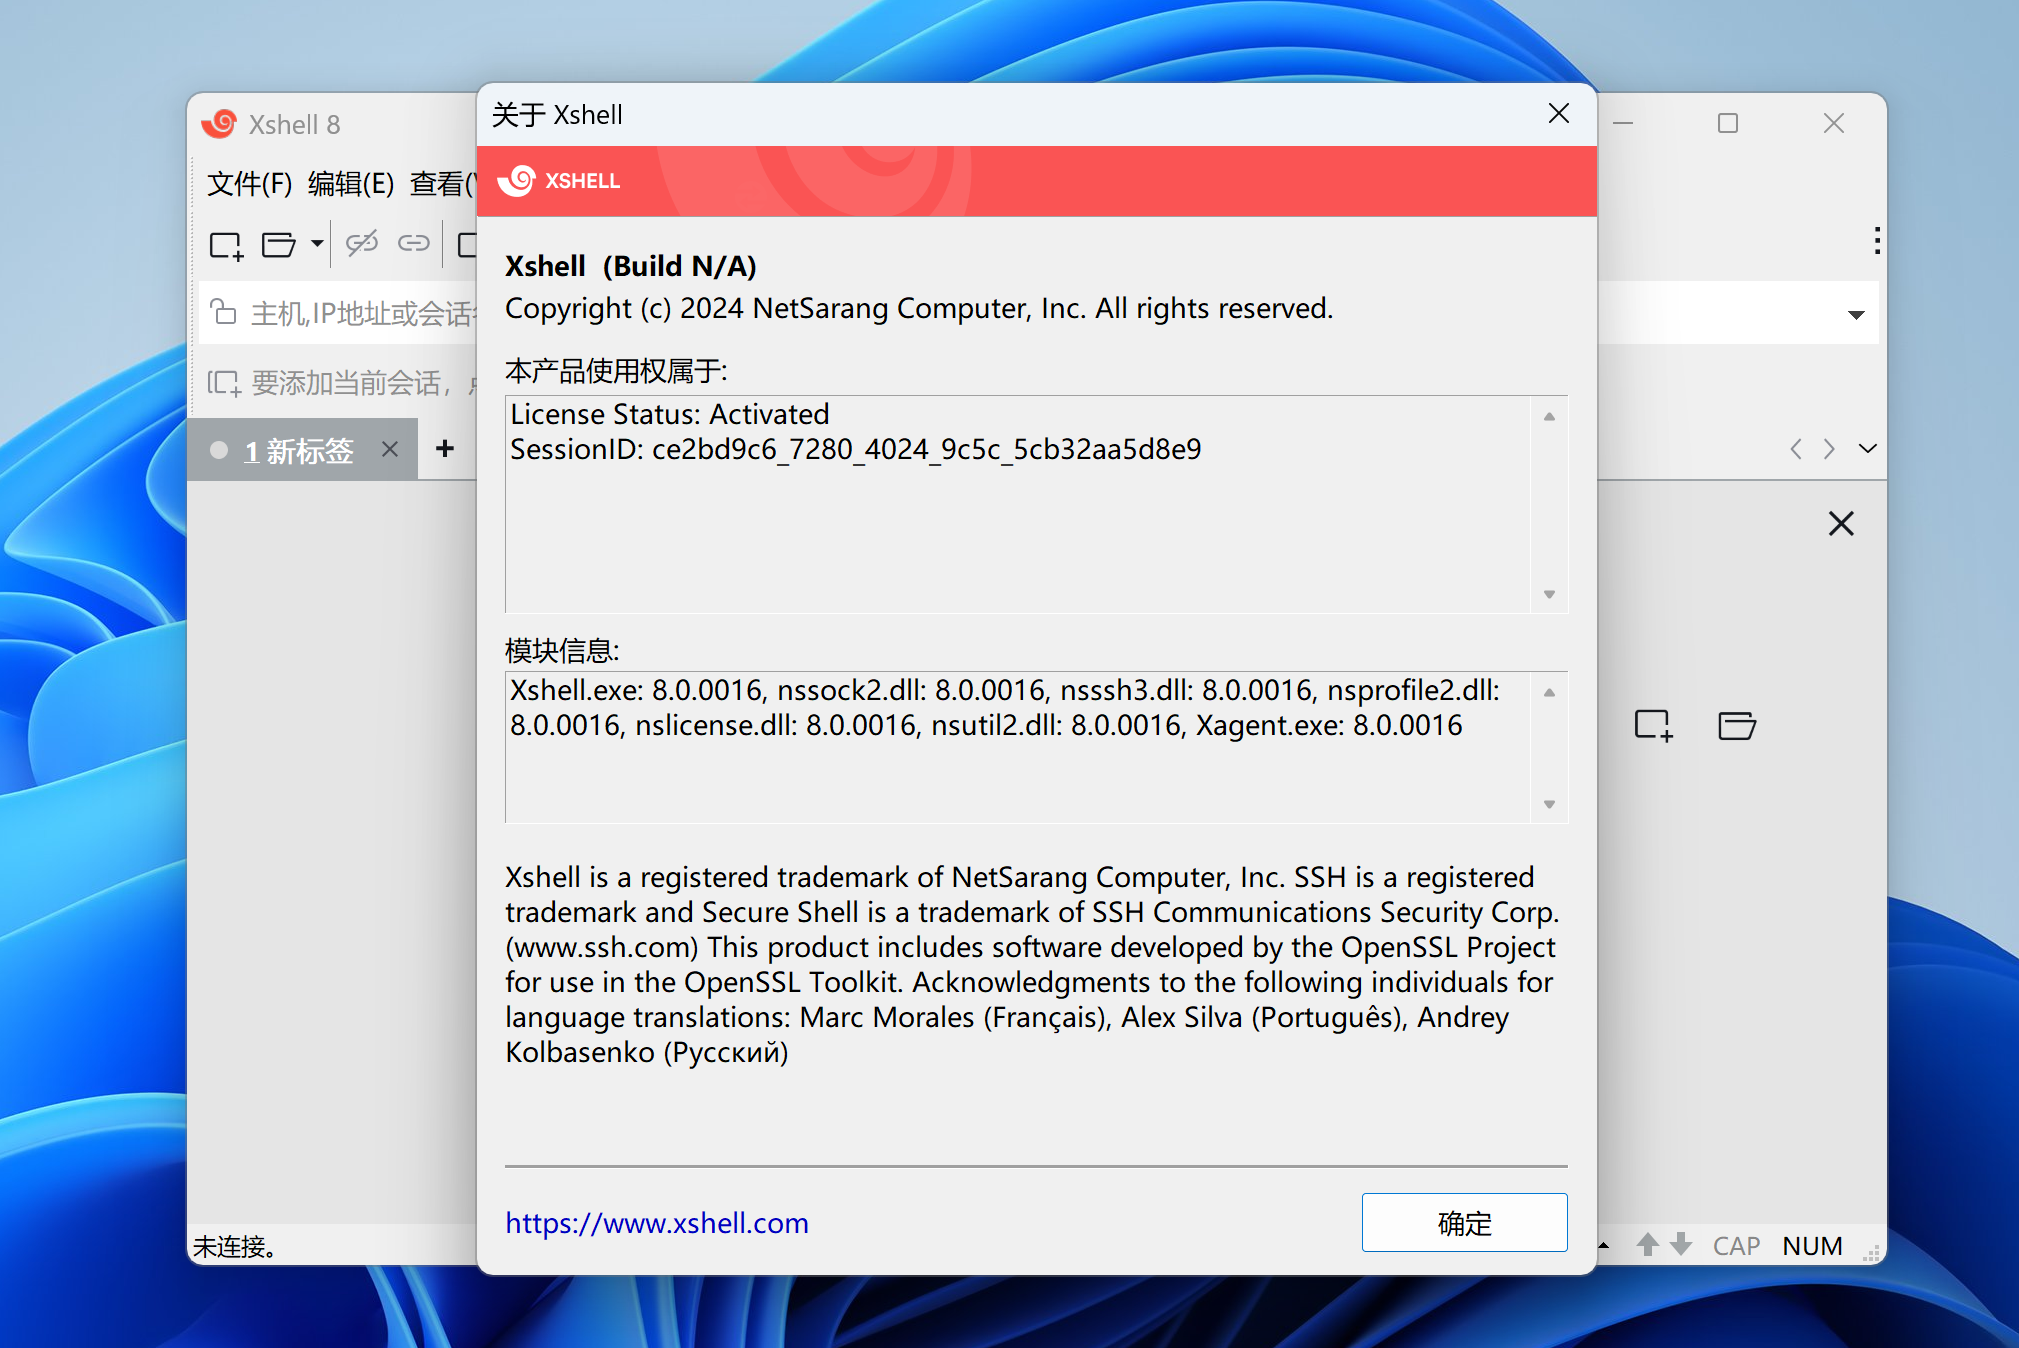Click the Xshell (Build N/A) heading
This screenshot has height=1348, width=2019.
coord(631,266)
